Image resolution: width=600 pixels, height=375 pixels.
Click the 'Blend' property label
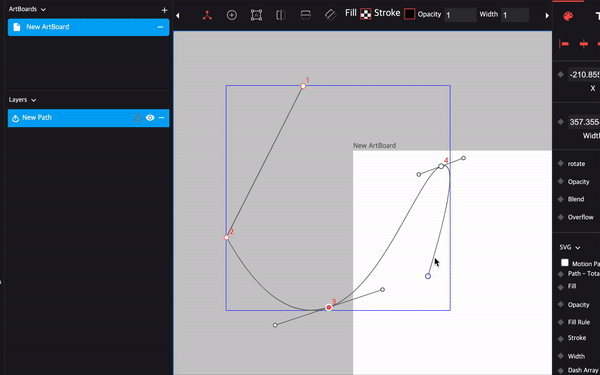point(576,199)
